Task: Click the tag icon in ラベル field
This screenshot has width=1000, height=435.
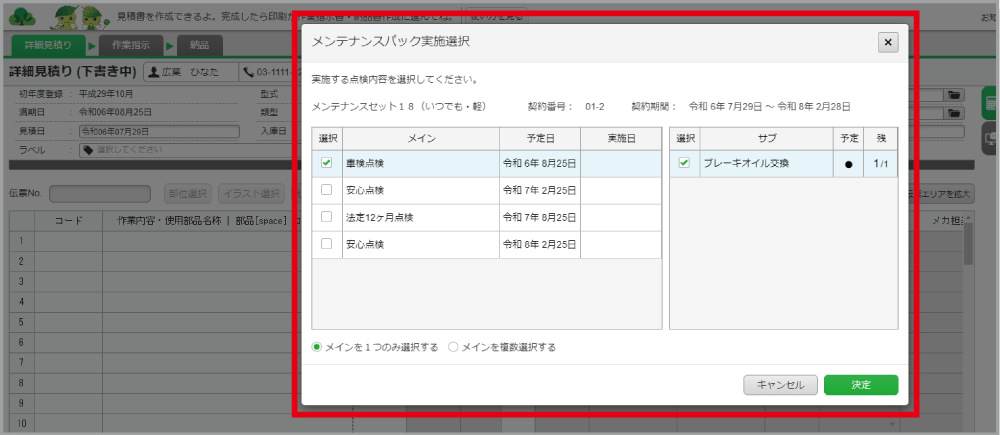Action: [x=87, y=151]
